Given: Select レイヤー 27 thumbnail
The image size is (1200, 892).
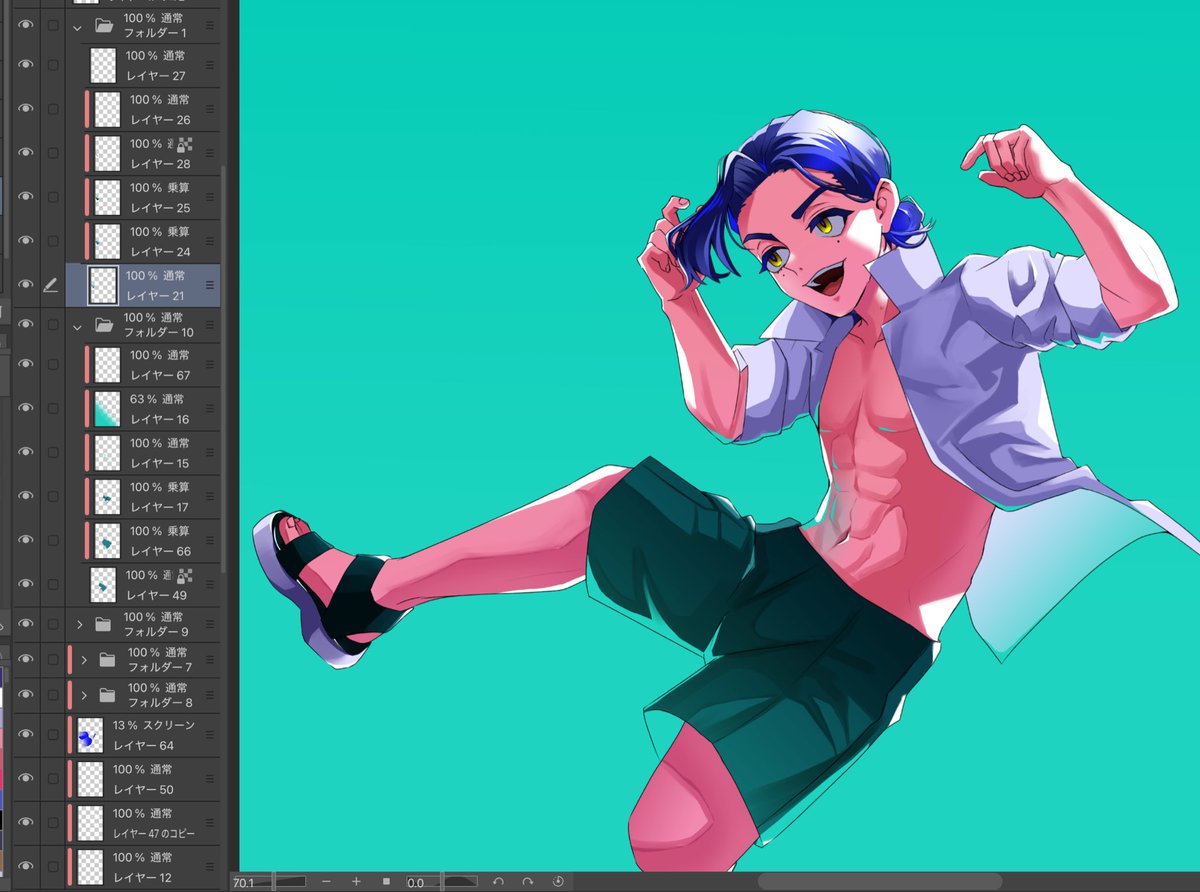Looking at the screenshot, I should [103, 65].
